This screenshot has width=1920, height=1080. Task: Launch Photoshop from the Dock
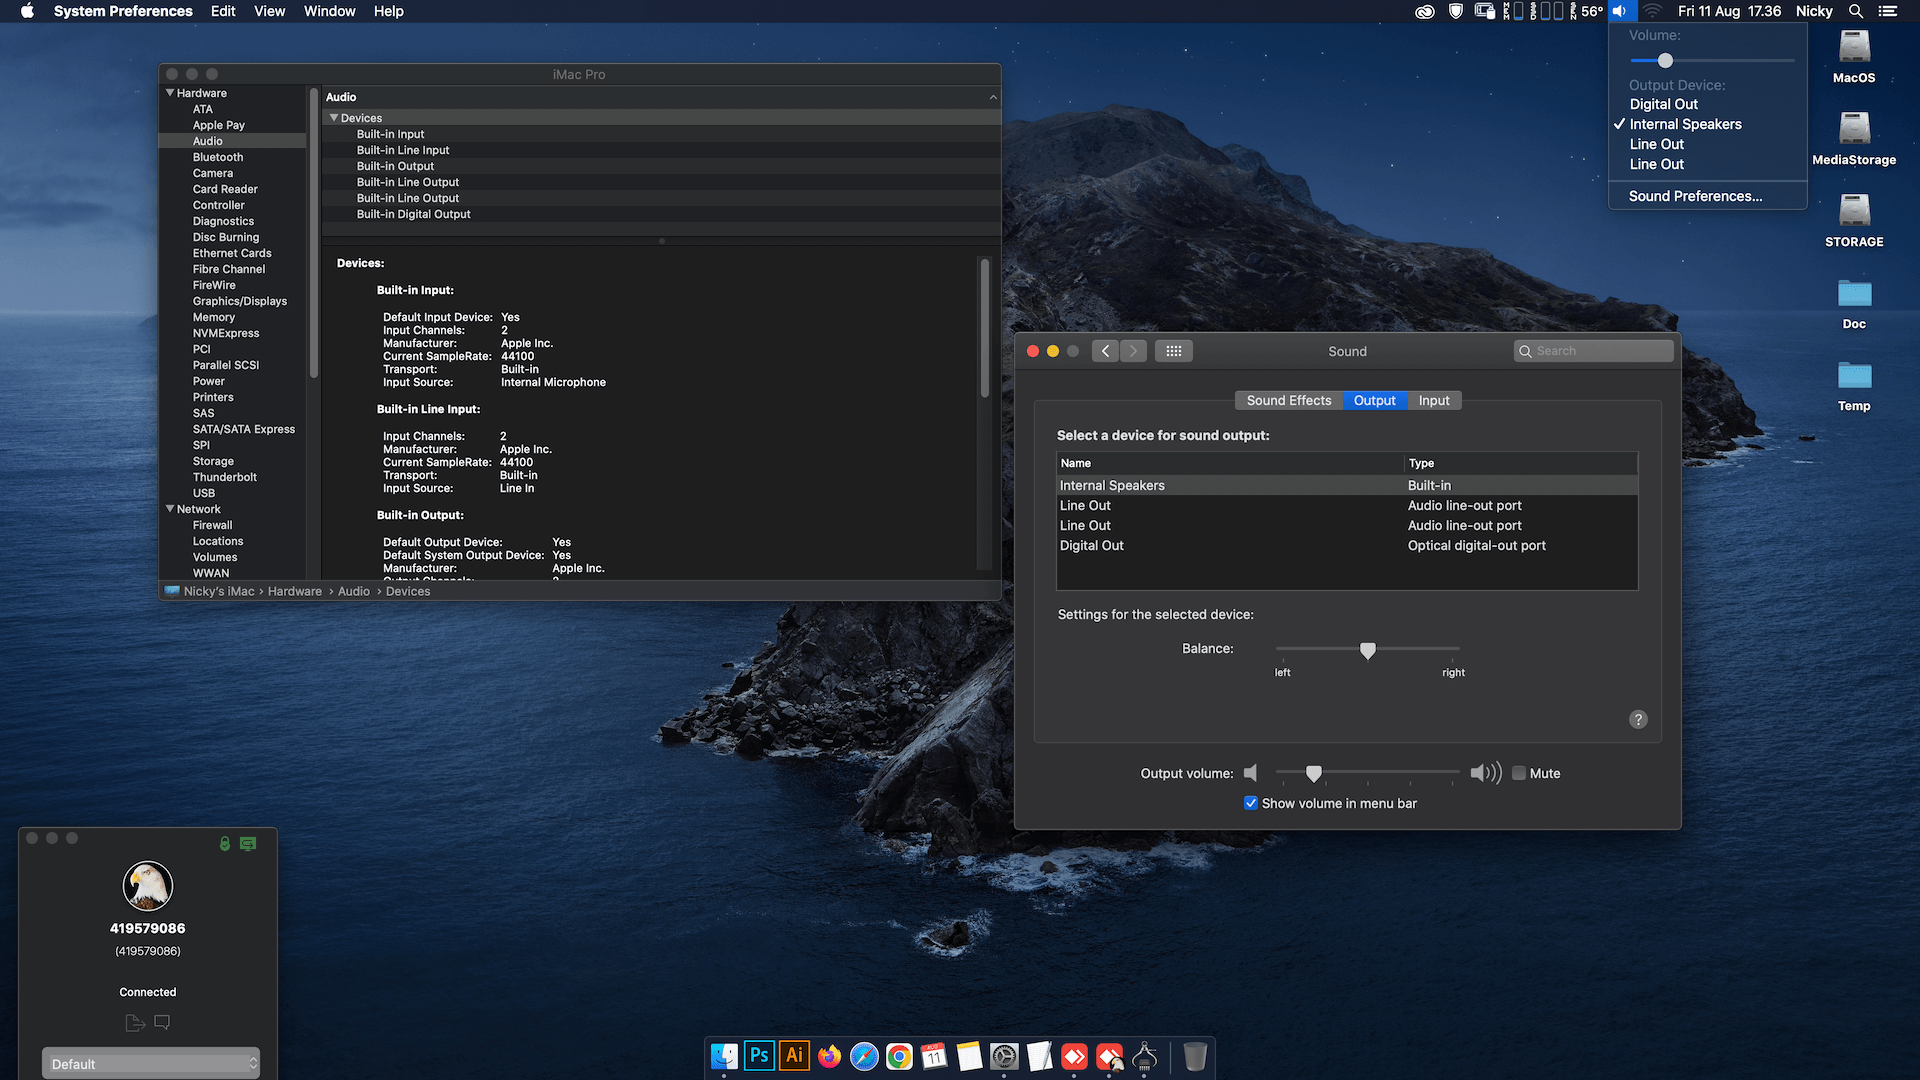[759, 1056]
